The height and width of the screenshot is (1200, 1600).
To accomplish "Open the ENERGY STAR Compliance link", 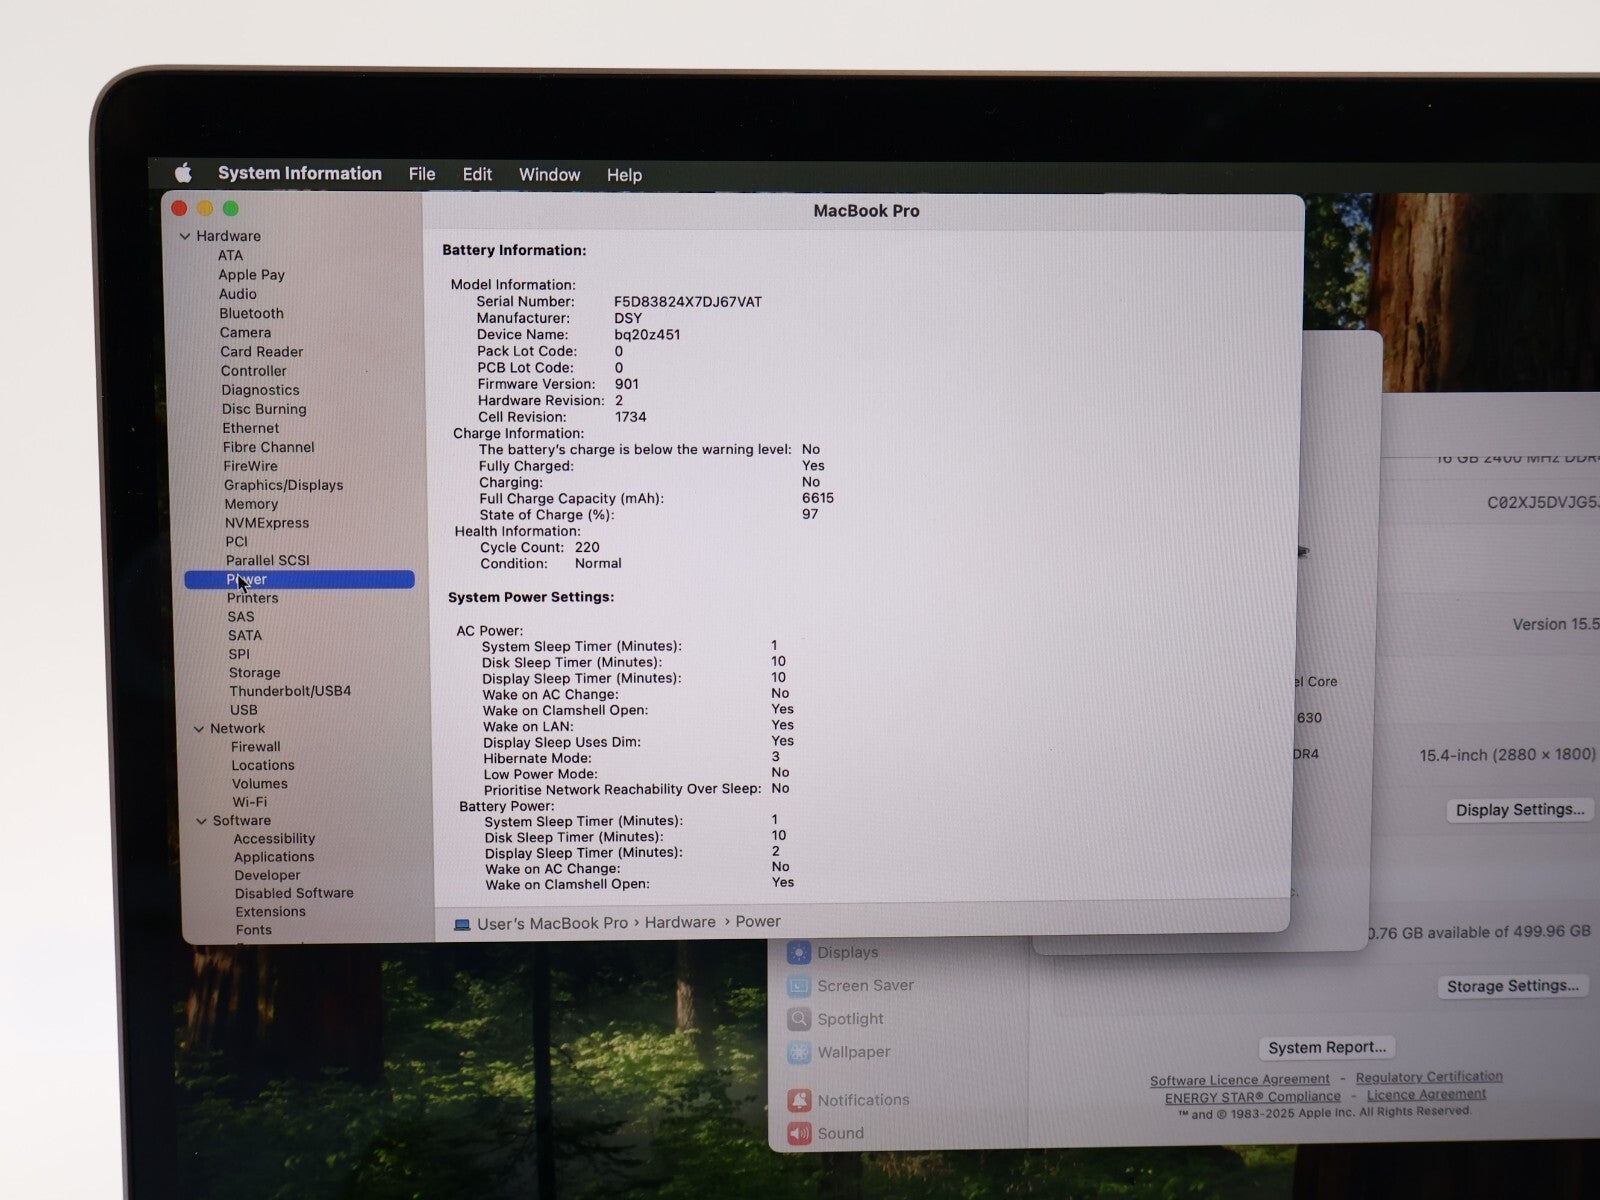I will [1253, 1097].
